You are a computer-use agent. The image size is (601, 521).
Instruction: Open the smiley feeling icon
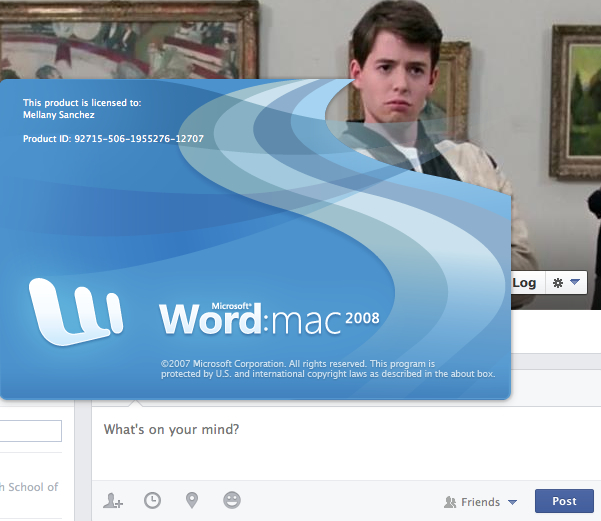(x=232, y=500)
